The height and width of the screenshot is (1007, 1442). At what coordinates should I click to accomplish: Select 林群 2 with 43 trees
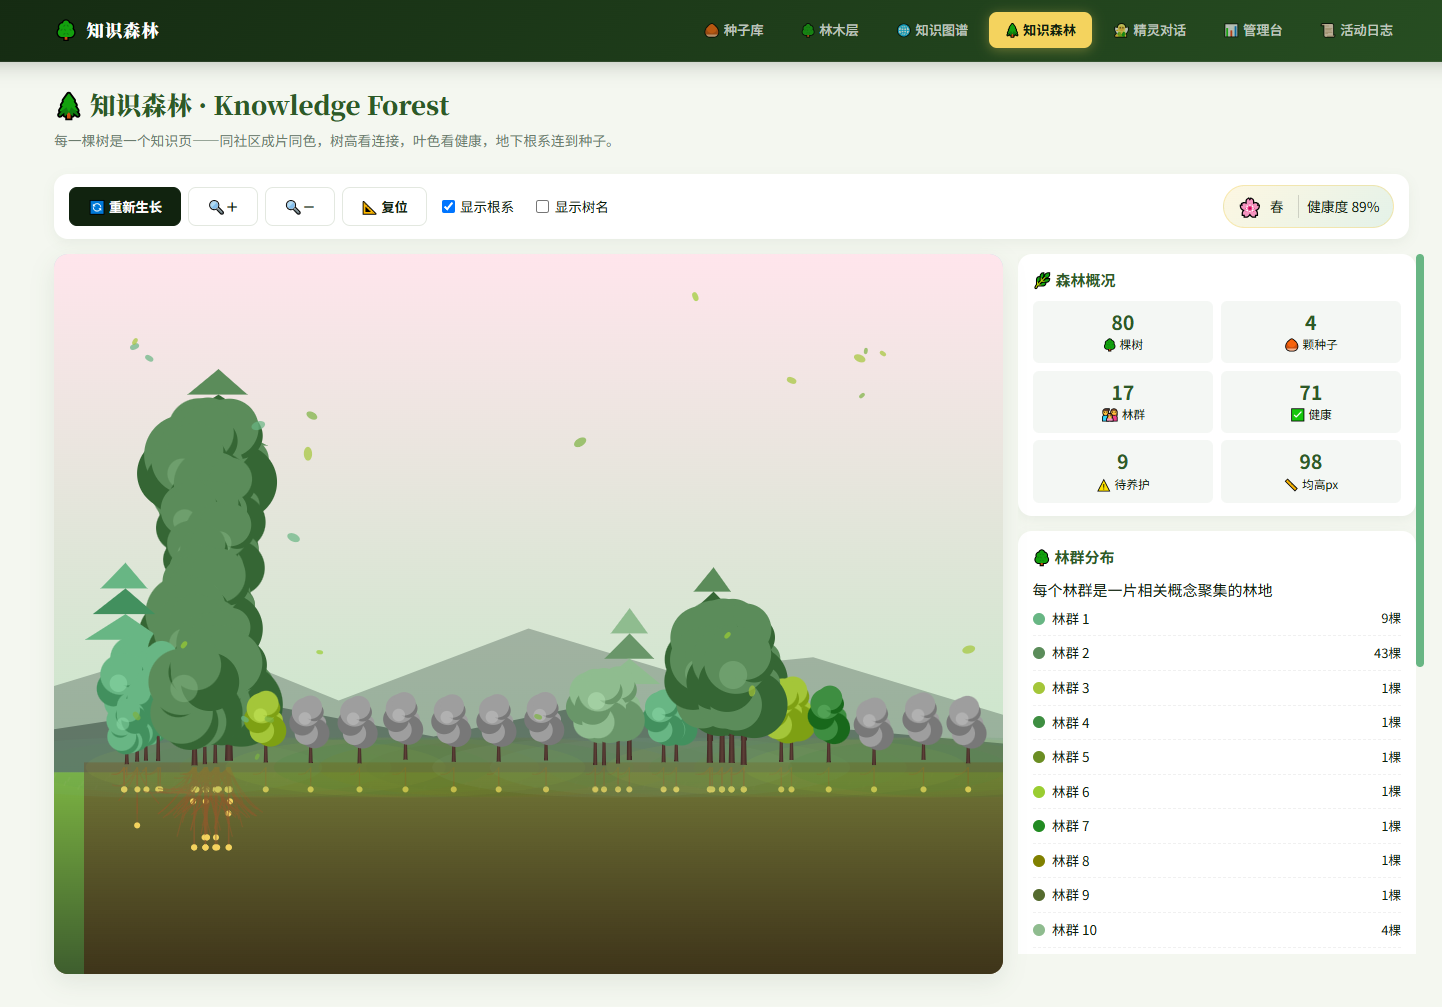click(1217, 653)
